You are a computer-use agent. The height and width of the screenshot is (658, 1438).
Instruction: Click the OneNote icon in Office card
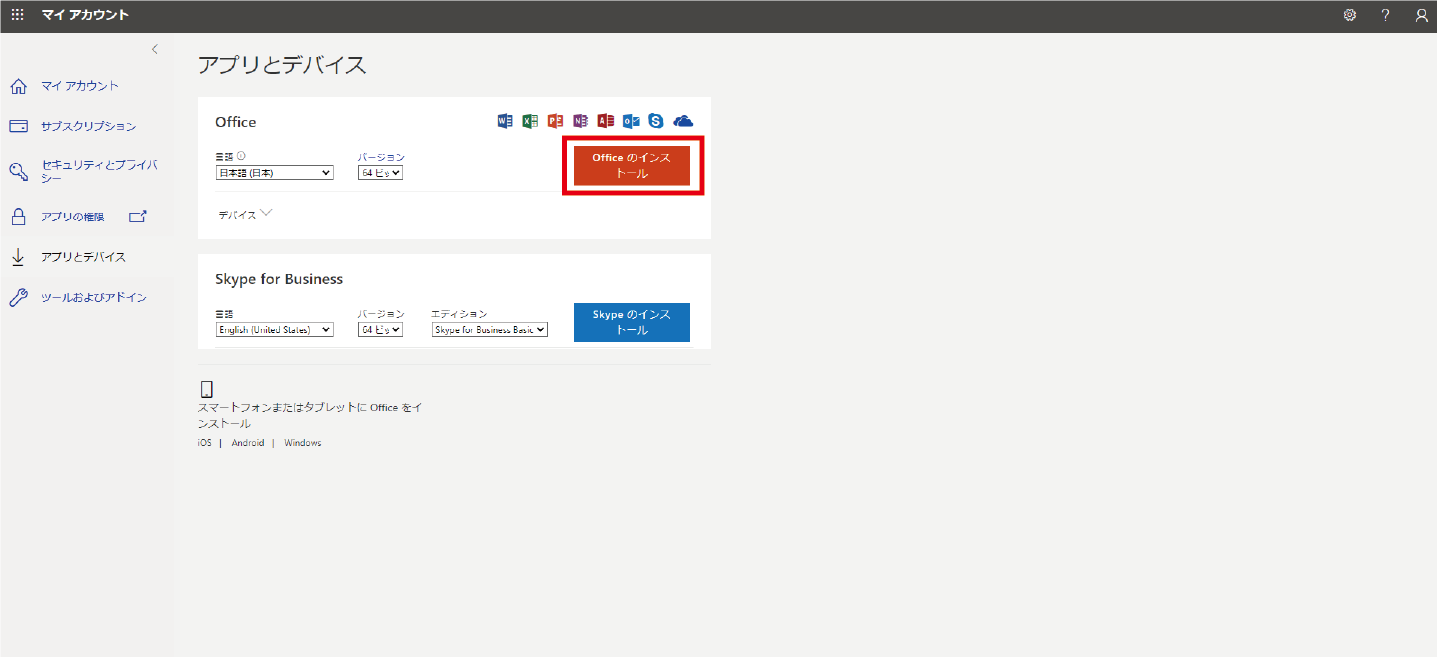[x=580, y=121]
